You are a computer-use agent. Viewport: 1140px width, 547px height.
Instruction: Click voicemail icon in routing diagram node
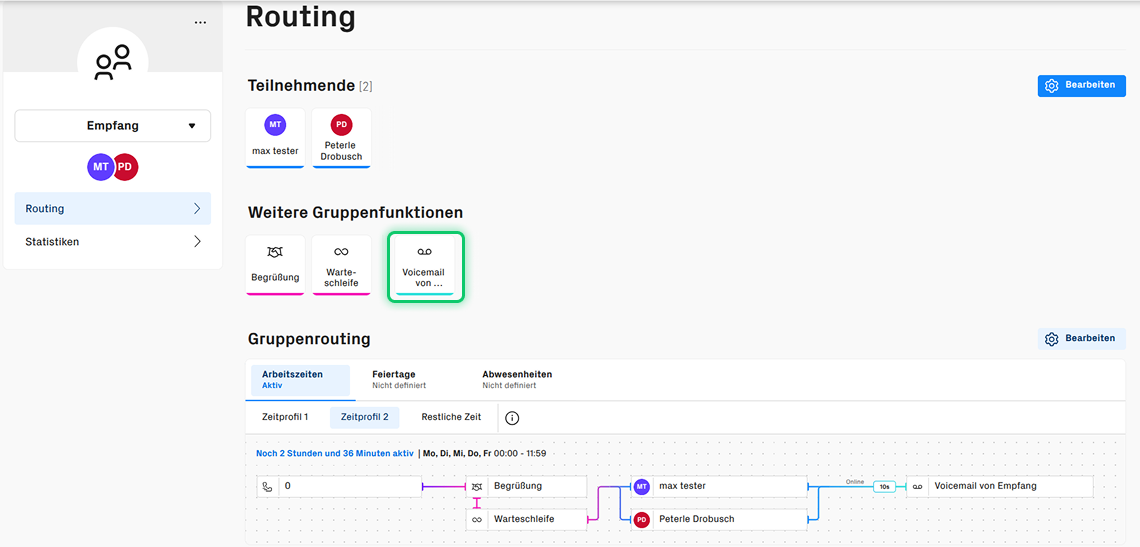pyautogui.click(x=918, y=486)
